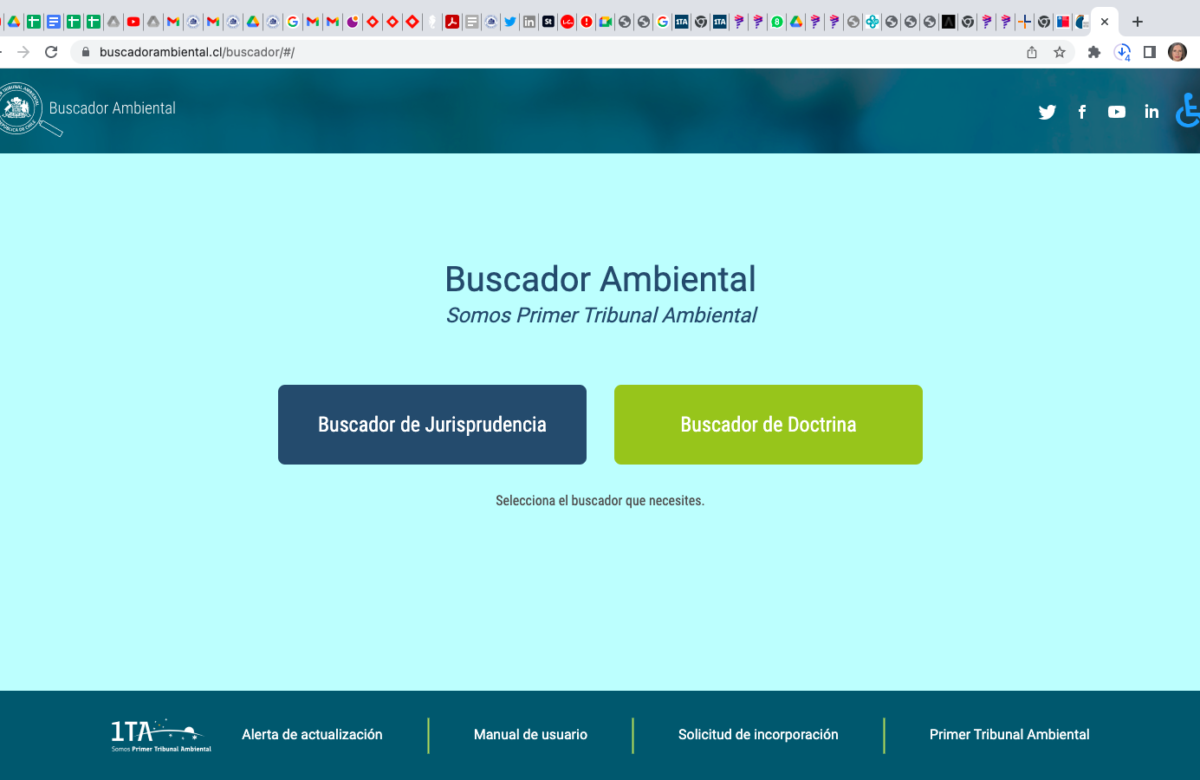This screenshot has height=780, width=1200.
Task: Click 'Selecciona el buscador que necesites.' text
Action: pyautogui.click(x=600, y=501)
